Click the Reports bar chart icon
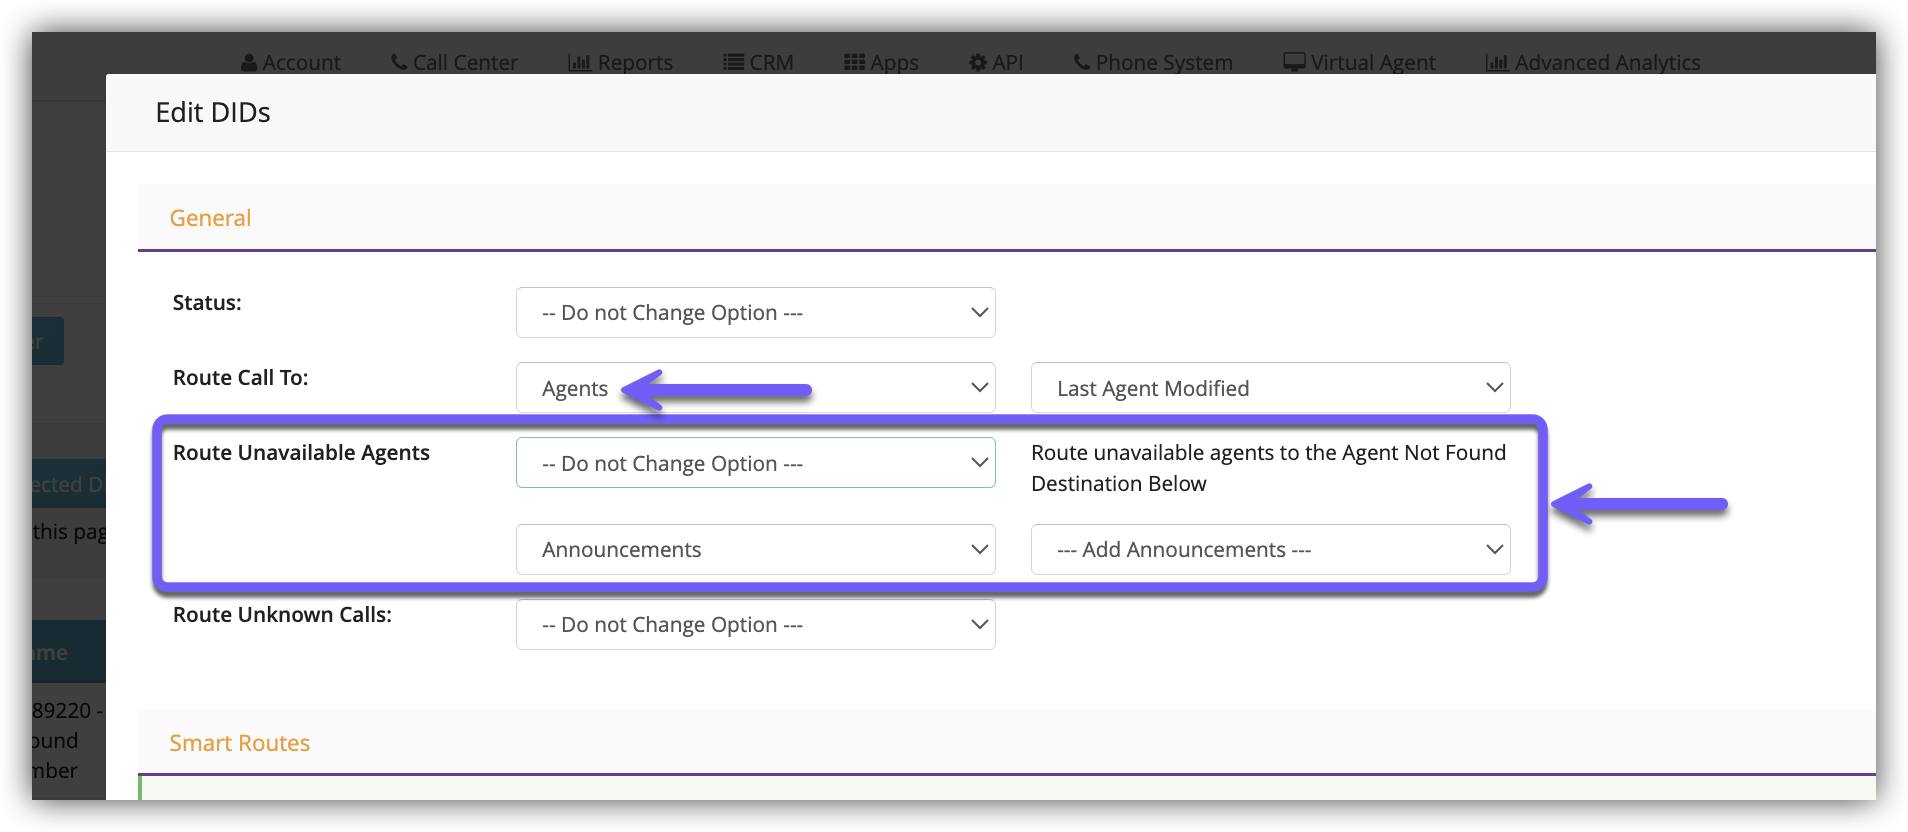This screenshot has width=1908, height=832. 579,63
